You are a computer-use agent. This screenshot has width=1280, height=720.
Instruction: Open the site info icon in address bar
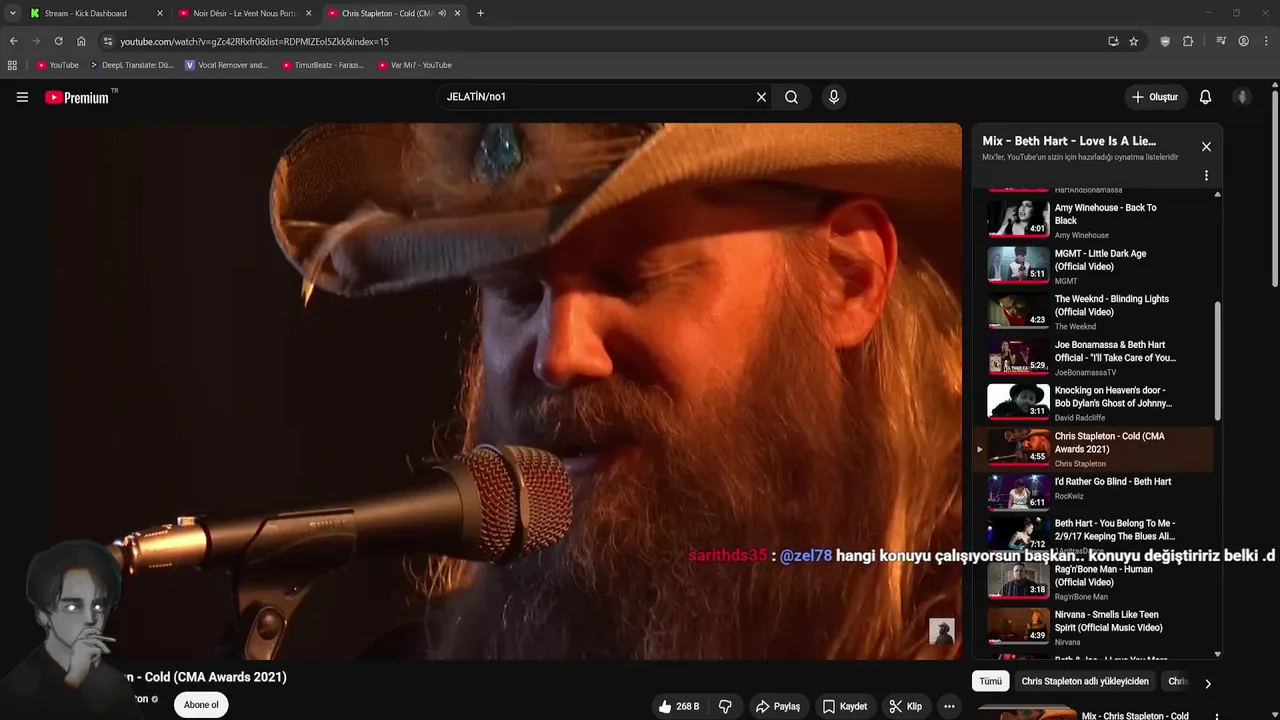tap(108, 41)
